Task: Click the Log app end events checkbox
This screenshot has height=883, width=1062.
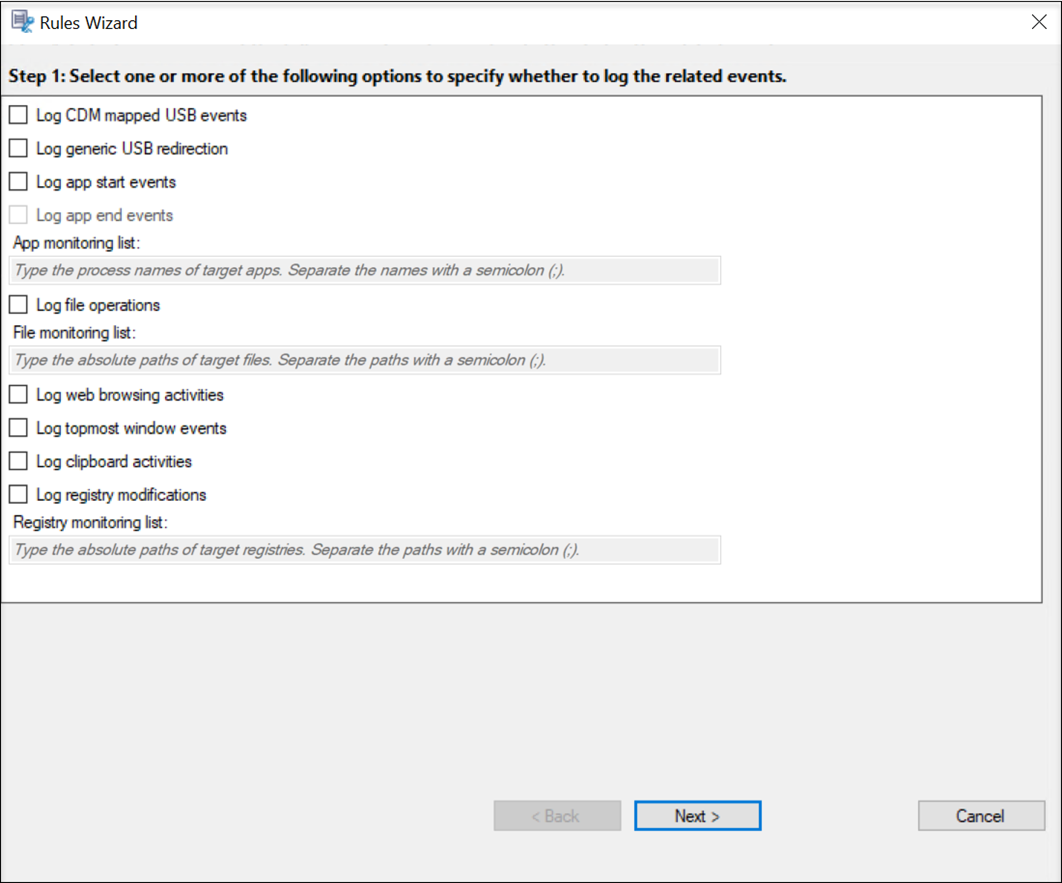Action: click(x=18, y=215)
